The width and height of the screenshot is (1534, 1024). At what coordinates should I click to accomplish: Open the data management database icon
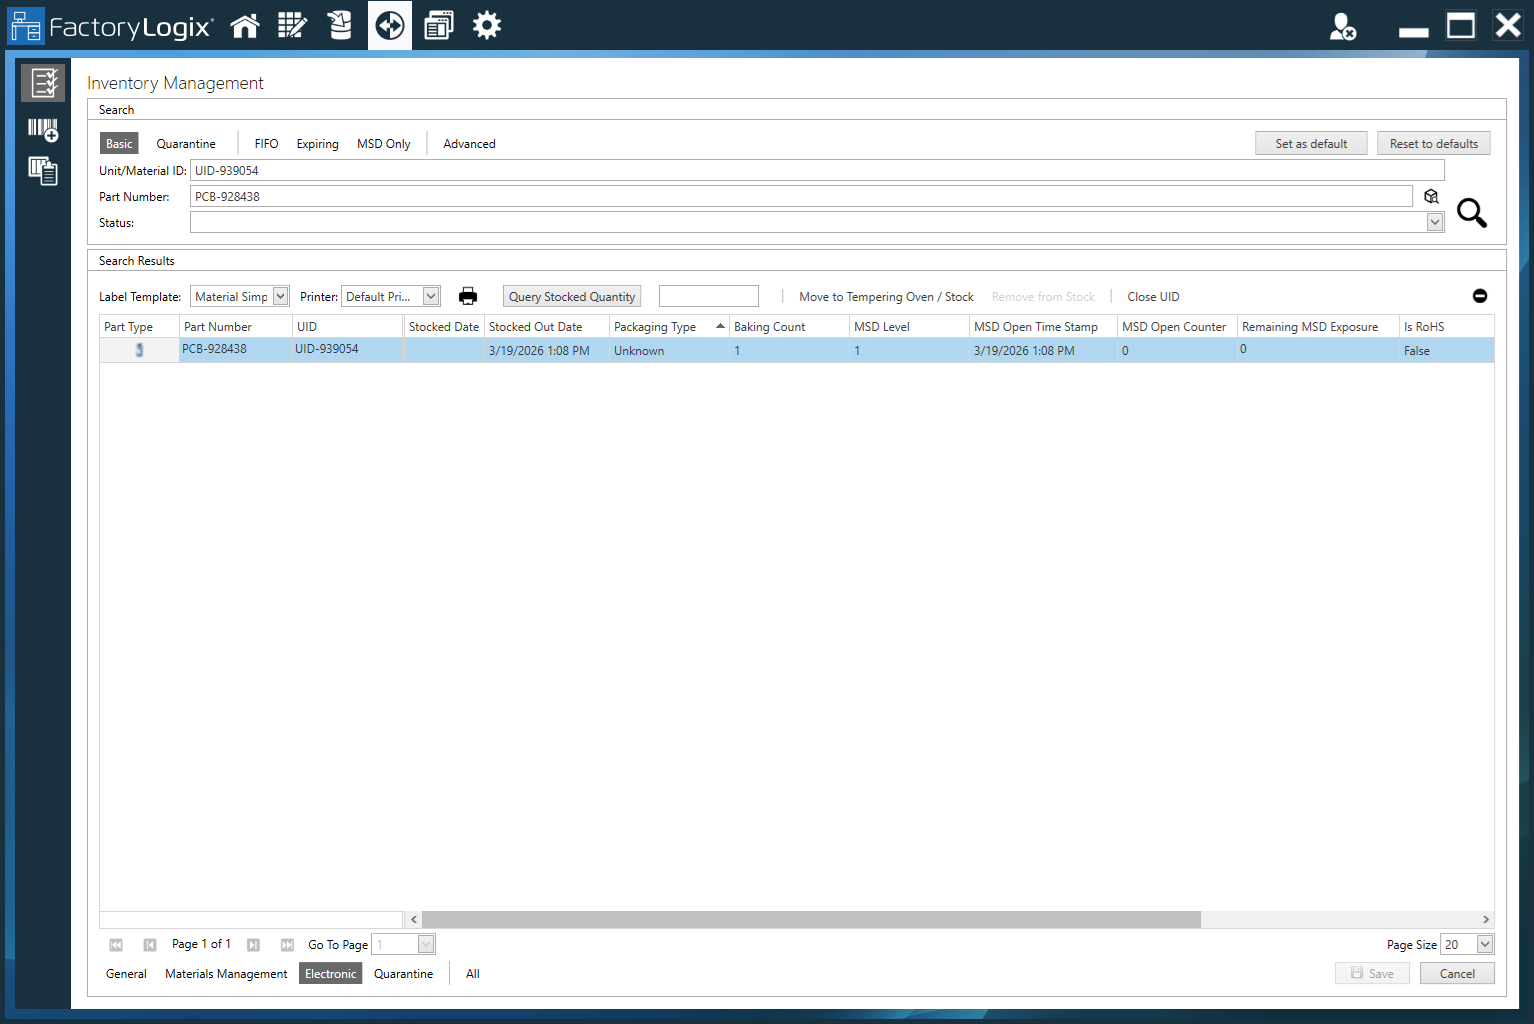340,25
